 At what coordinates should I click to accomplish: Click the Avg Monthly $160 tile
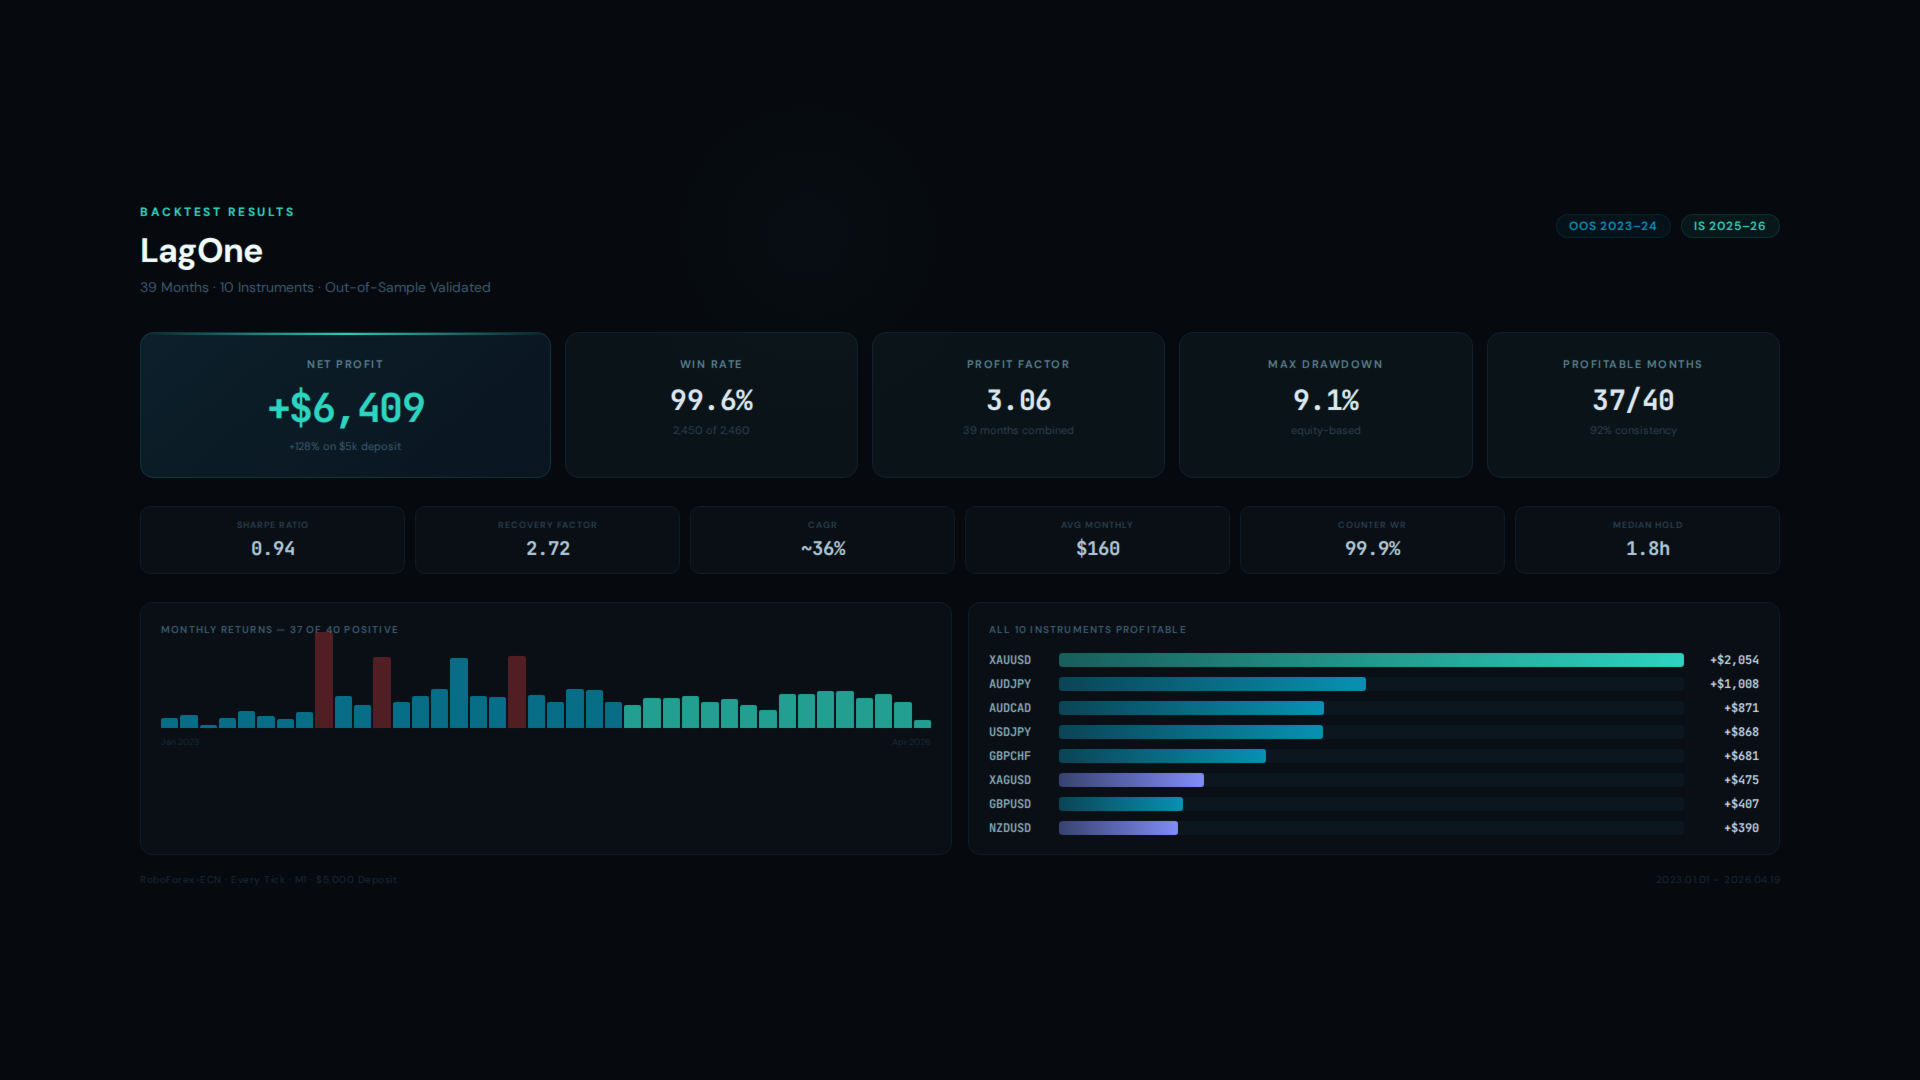point(1097,540)
